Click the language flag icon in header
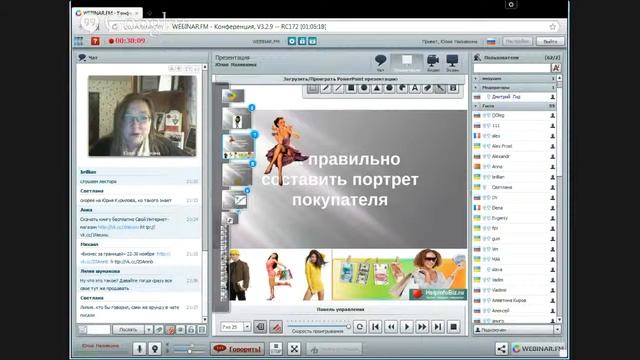Screen dimensions: 640x360 click(x=491, y=41)
